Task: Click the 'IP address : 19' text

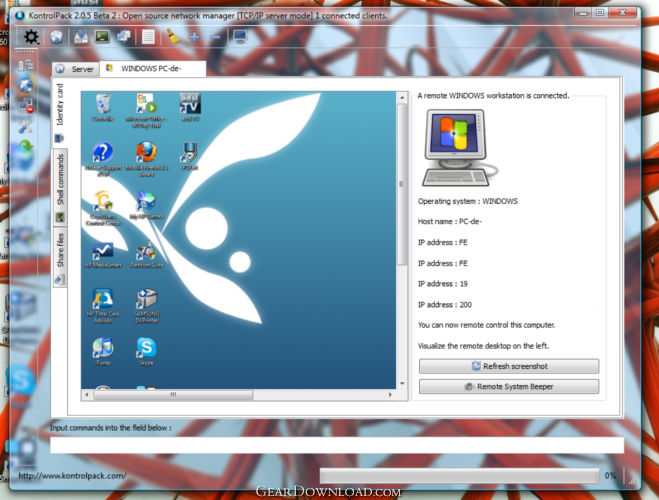Action: coord(442,284)
